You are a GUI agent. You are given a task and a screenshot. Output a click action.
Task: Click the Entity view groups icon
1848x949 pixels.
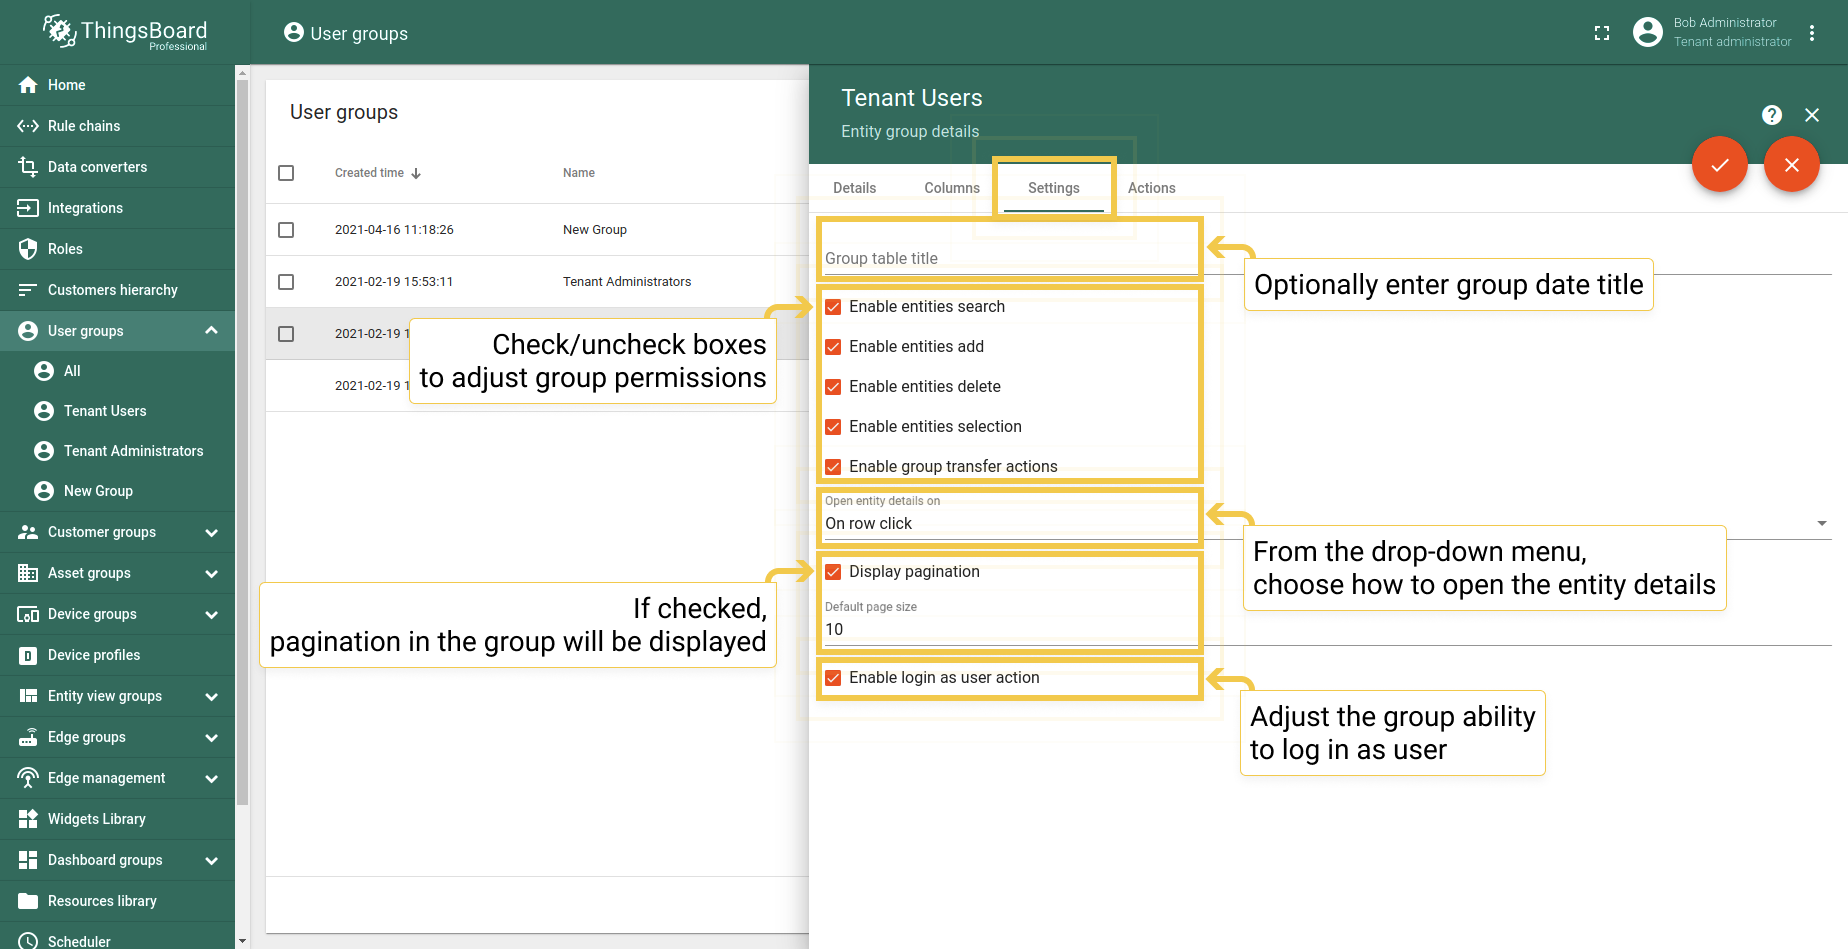[x=28, y=696]
